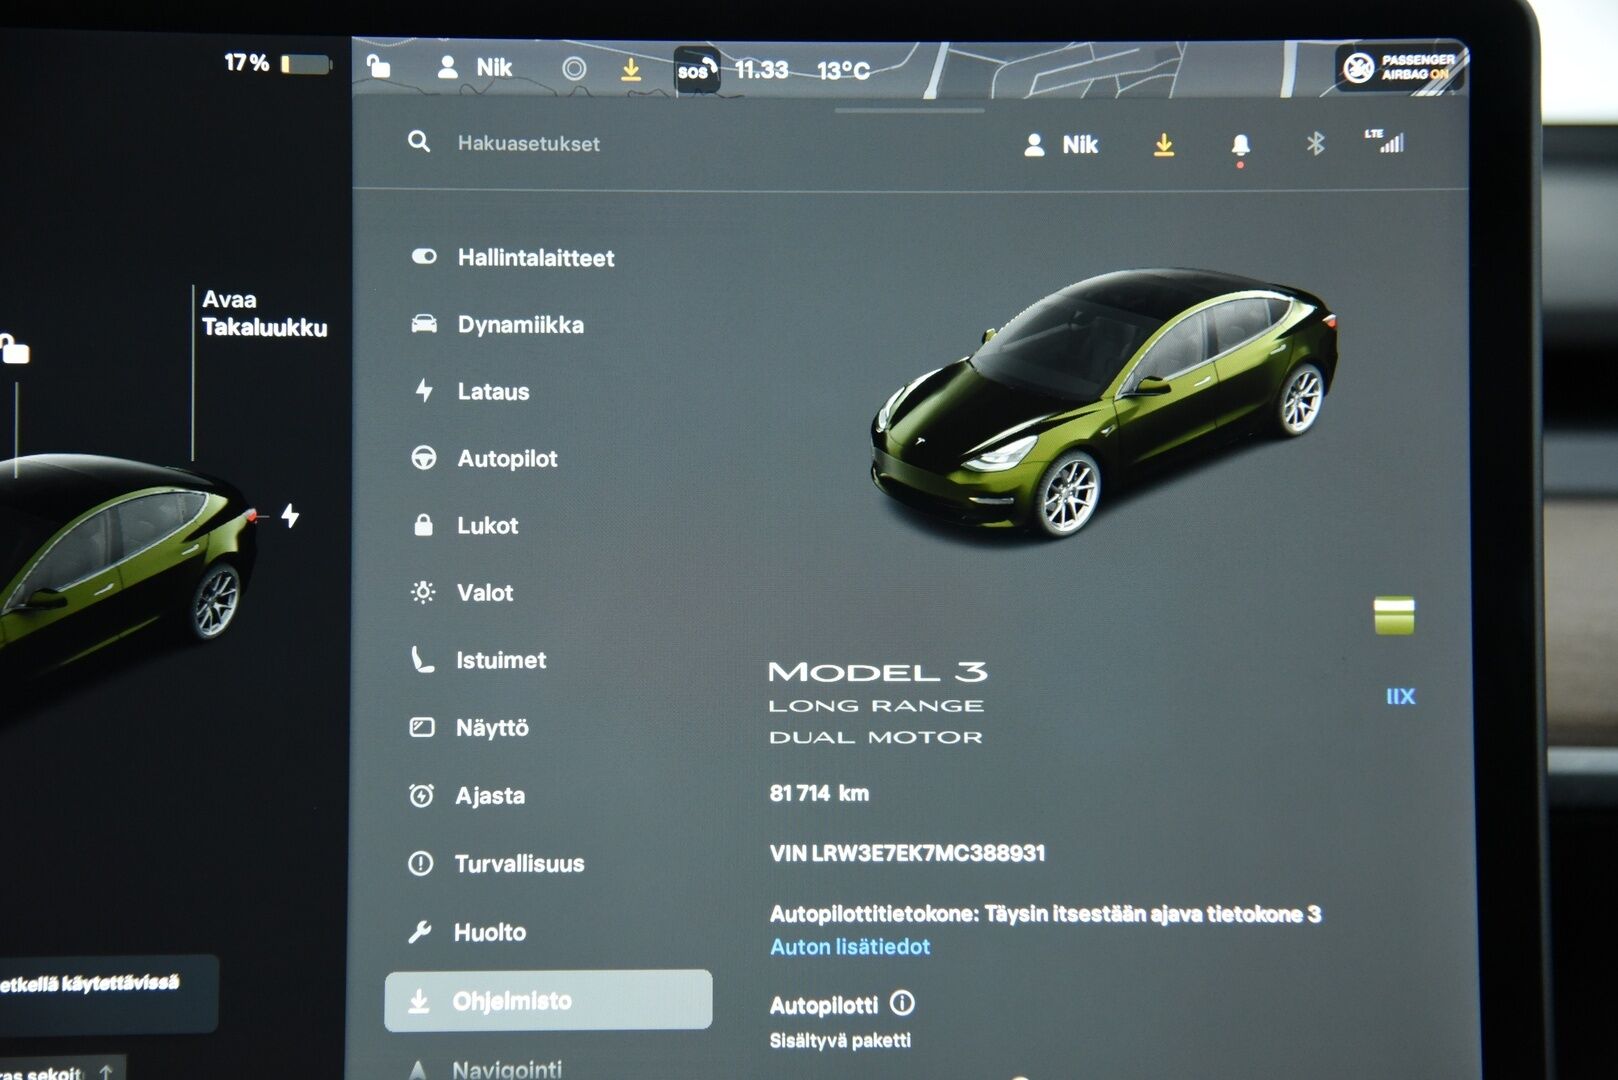1618x1080 pixels.
Task: Open Autopilot settings
Action: [x=484, y=458]
